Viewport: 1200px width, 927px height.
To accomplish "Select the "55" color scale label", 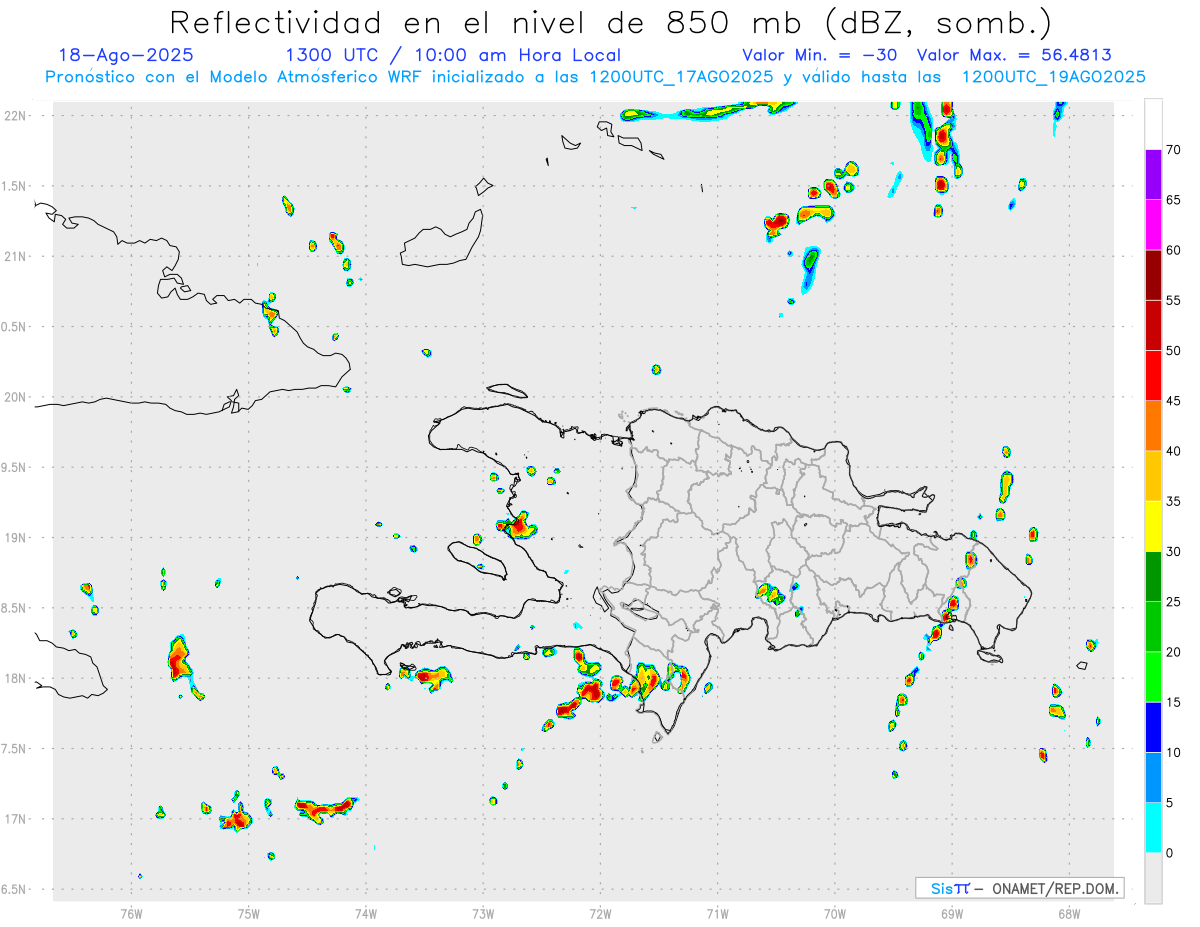I will 1174,300.
